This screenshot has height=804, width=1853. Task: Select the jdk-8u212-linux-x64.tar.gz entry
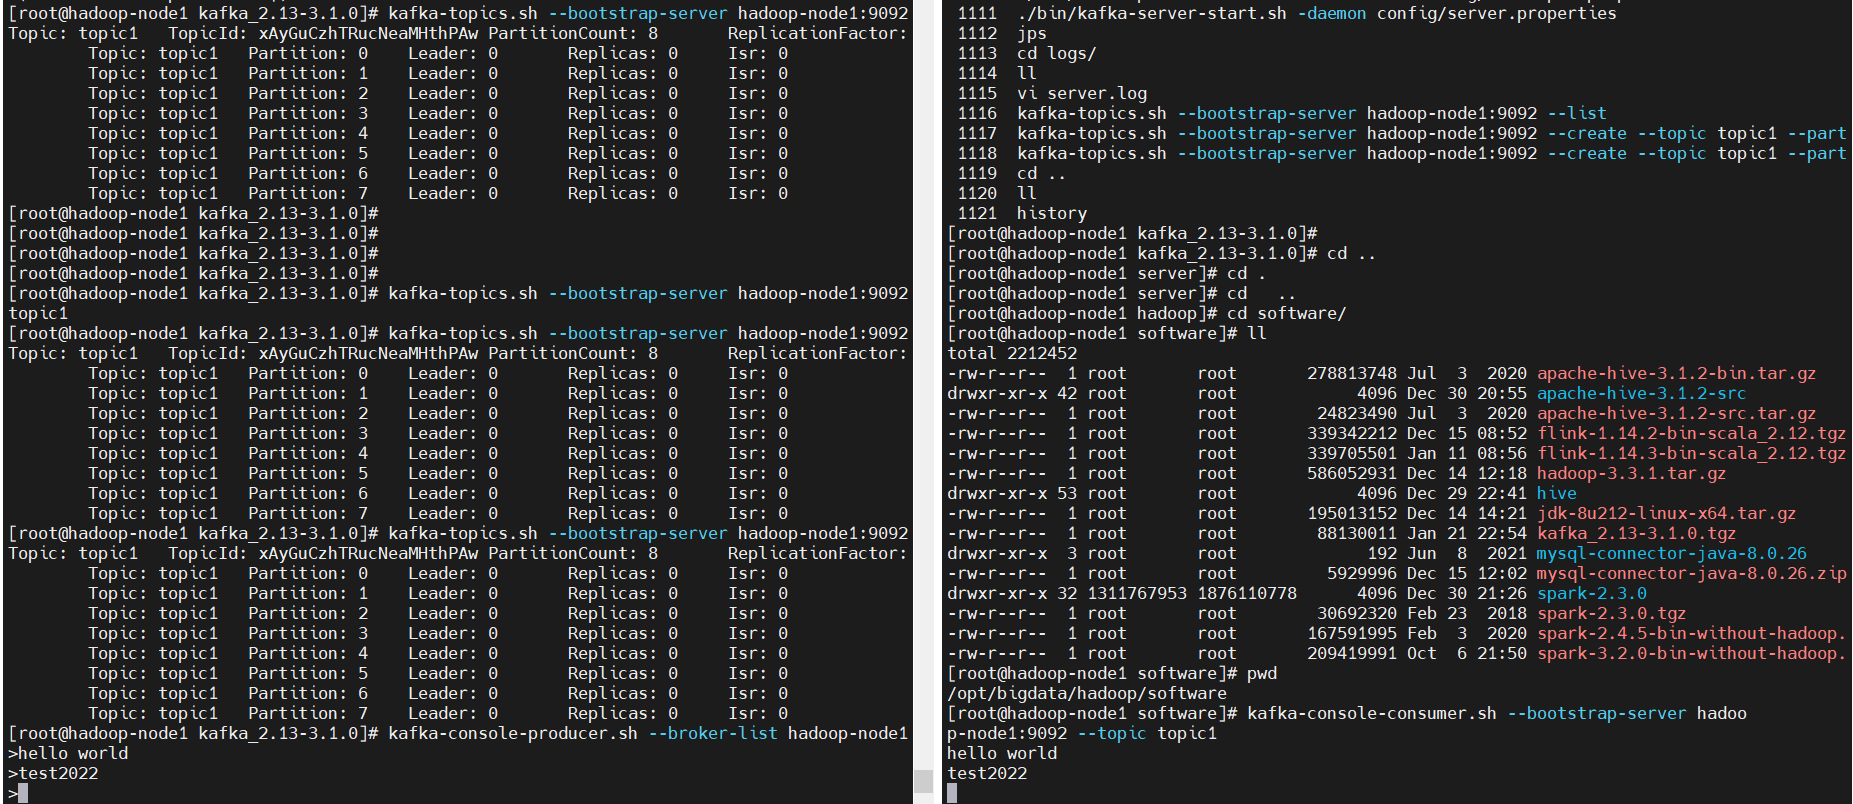click(x=1666, y=513)
